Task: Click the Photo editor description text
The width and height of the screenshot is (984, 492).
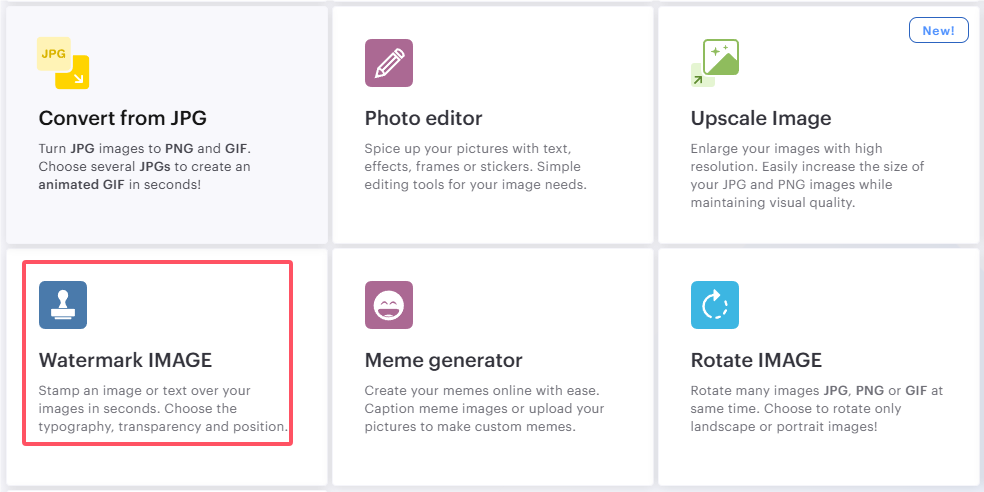Action: pyautogui.click(x=475, y=166)
